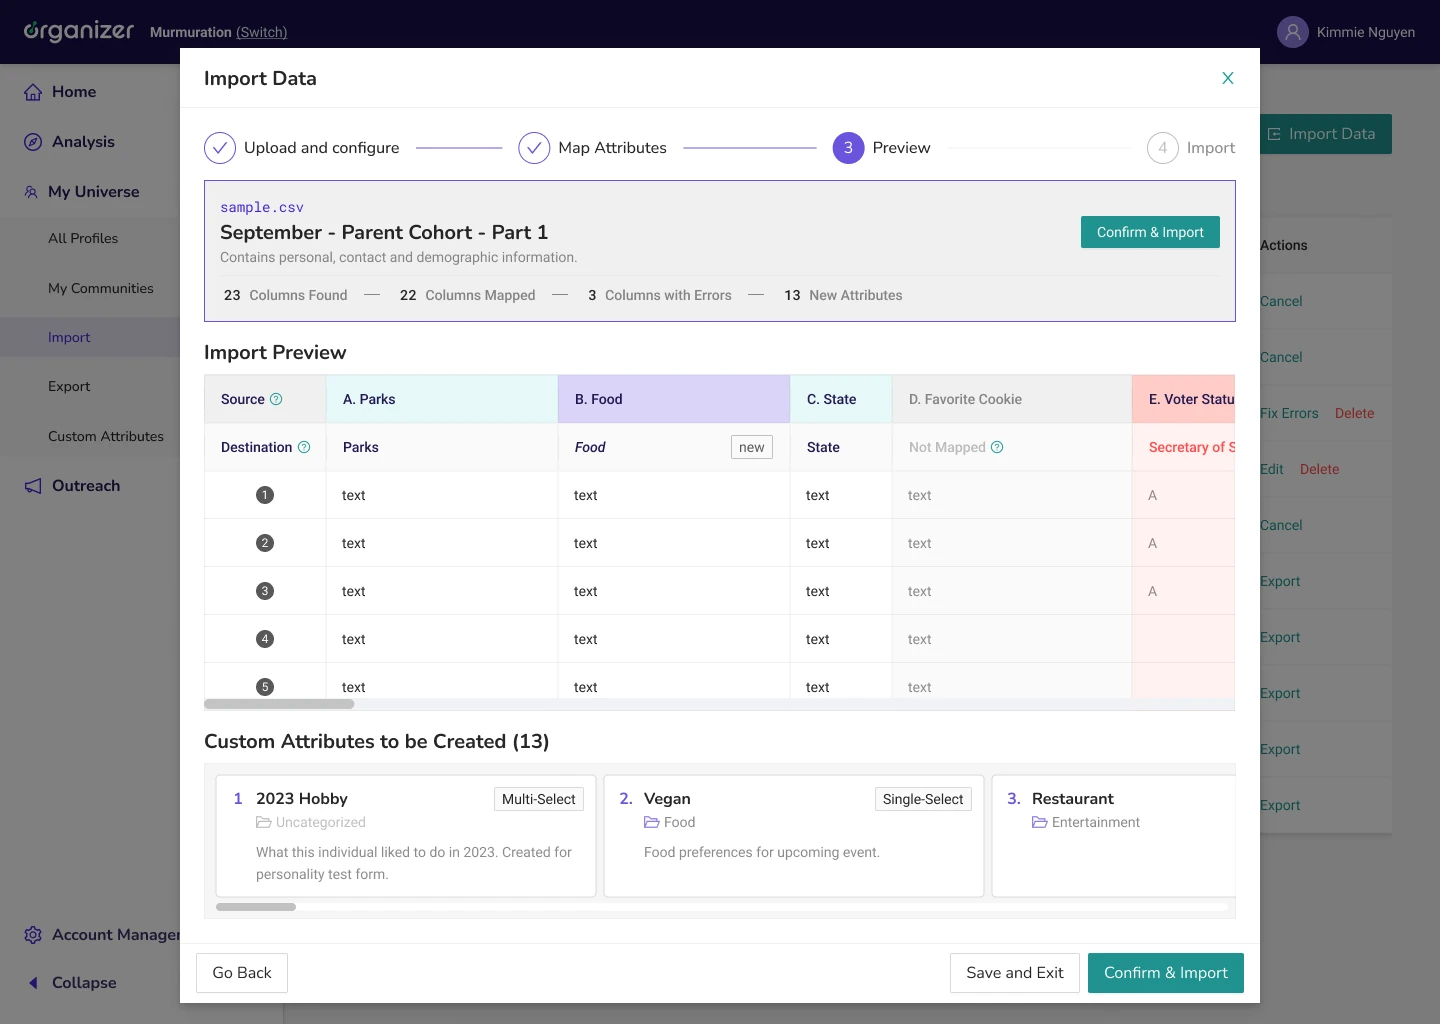Screen dimensions: 1440x1024
Task: Click the Custom Attributes cards horizontal scrollbar
Action: pos(256,907)
